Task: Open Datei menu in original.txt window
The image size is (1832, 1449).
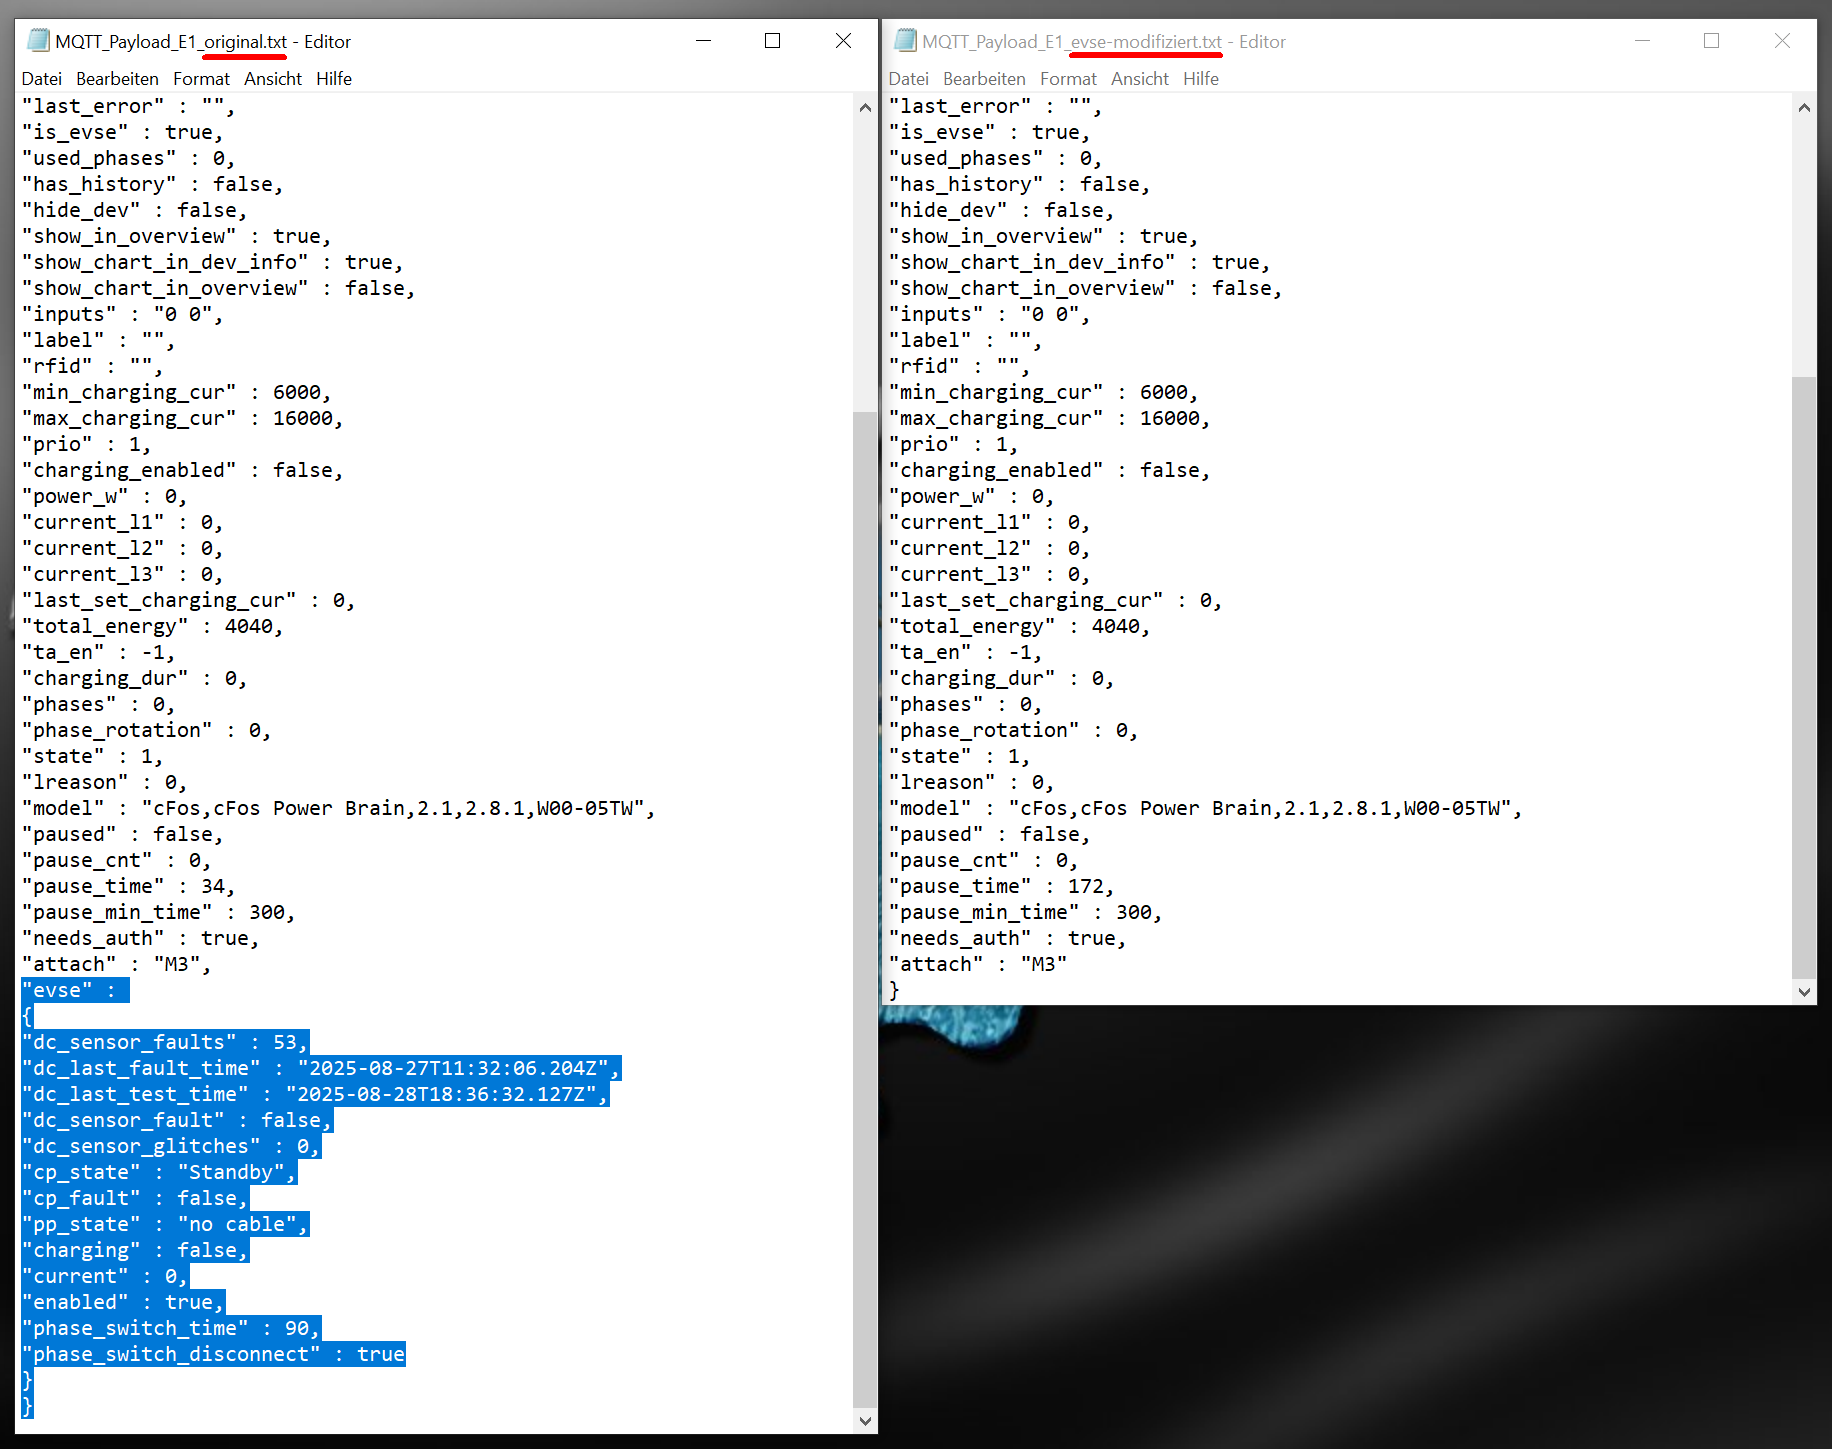Action: (41, 79)
